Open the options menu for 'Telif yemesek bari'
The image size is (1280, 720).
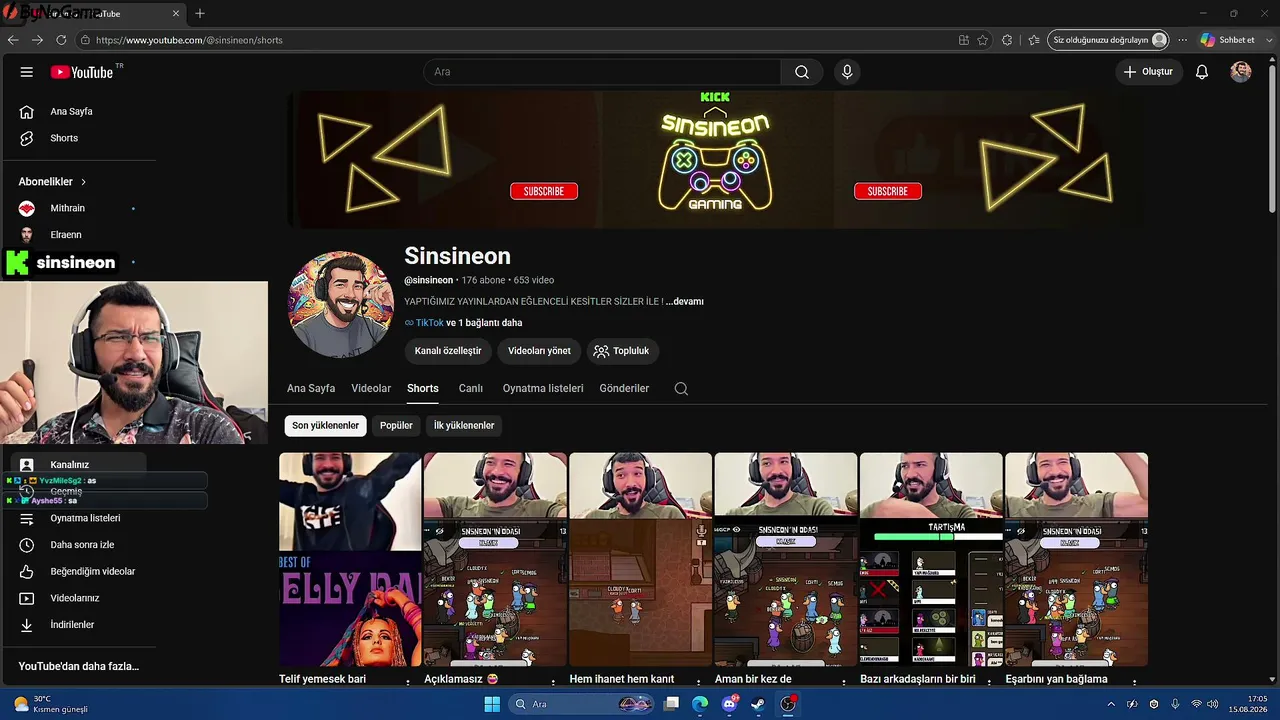click(407, 680)
